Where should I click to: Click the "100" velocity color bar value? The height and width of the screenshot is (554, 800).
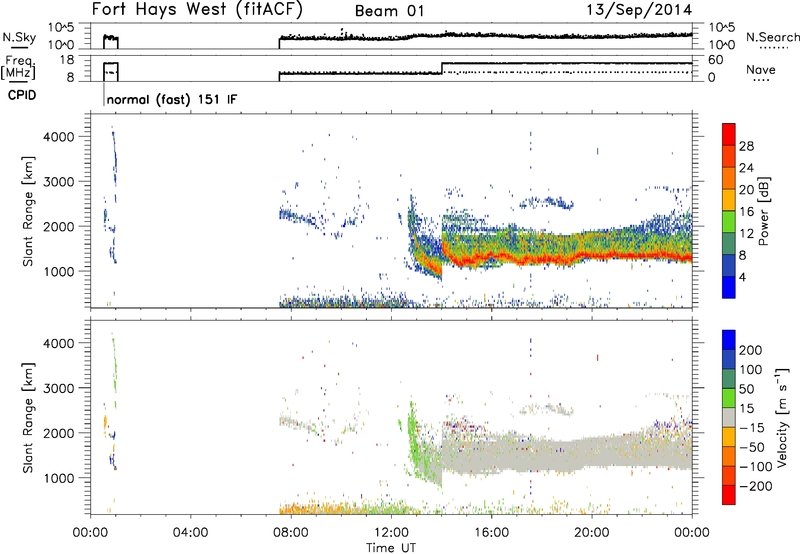[x=751, y=370]
